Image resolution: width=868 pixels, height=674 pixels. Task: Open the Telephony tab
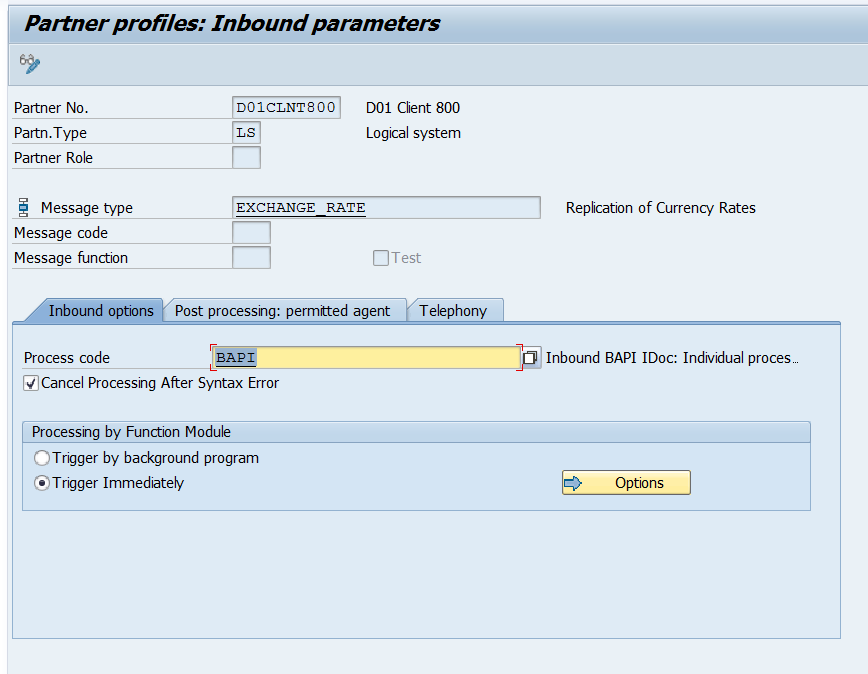pyautogui.click(x=455, y=311)
